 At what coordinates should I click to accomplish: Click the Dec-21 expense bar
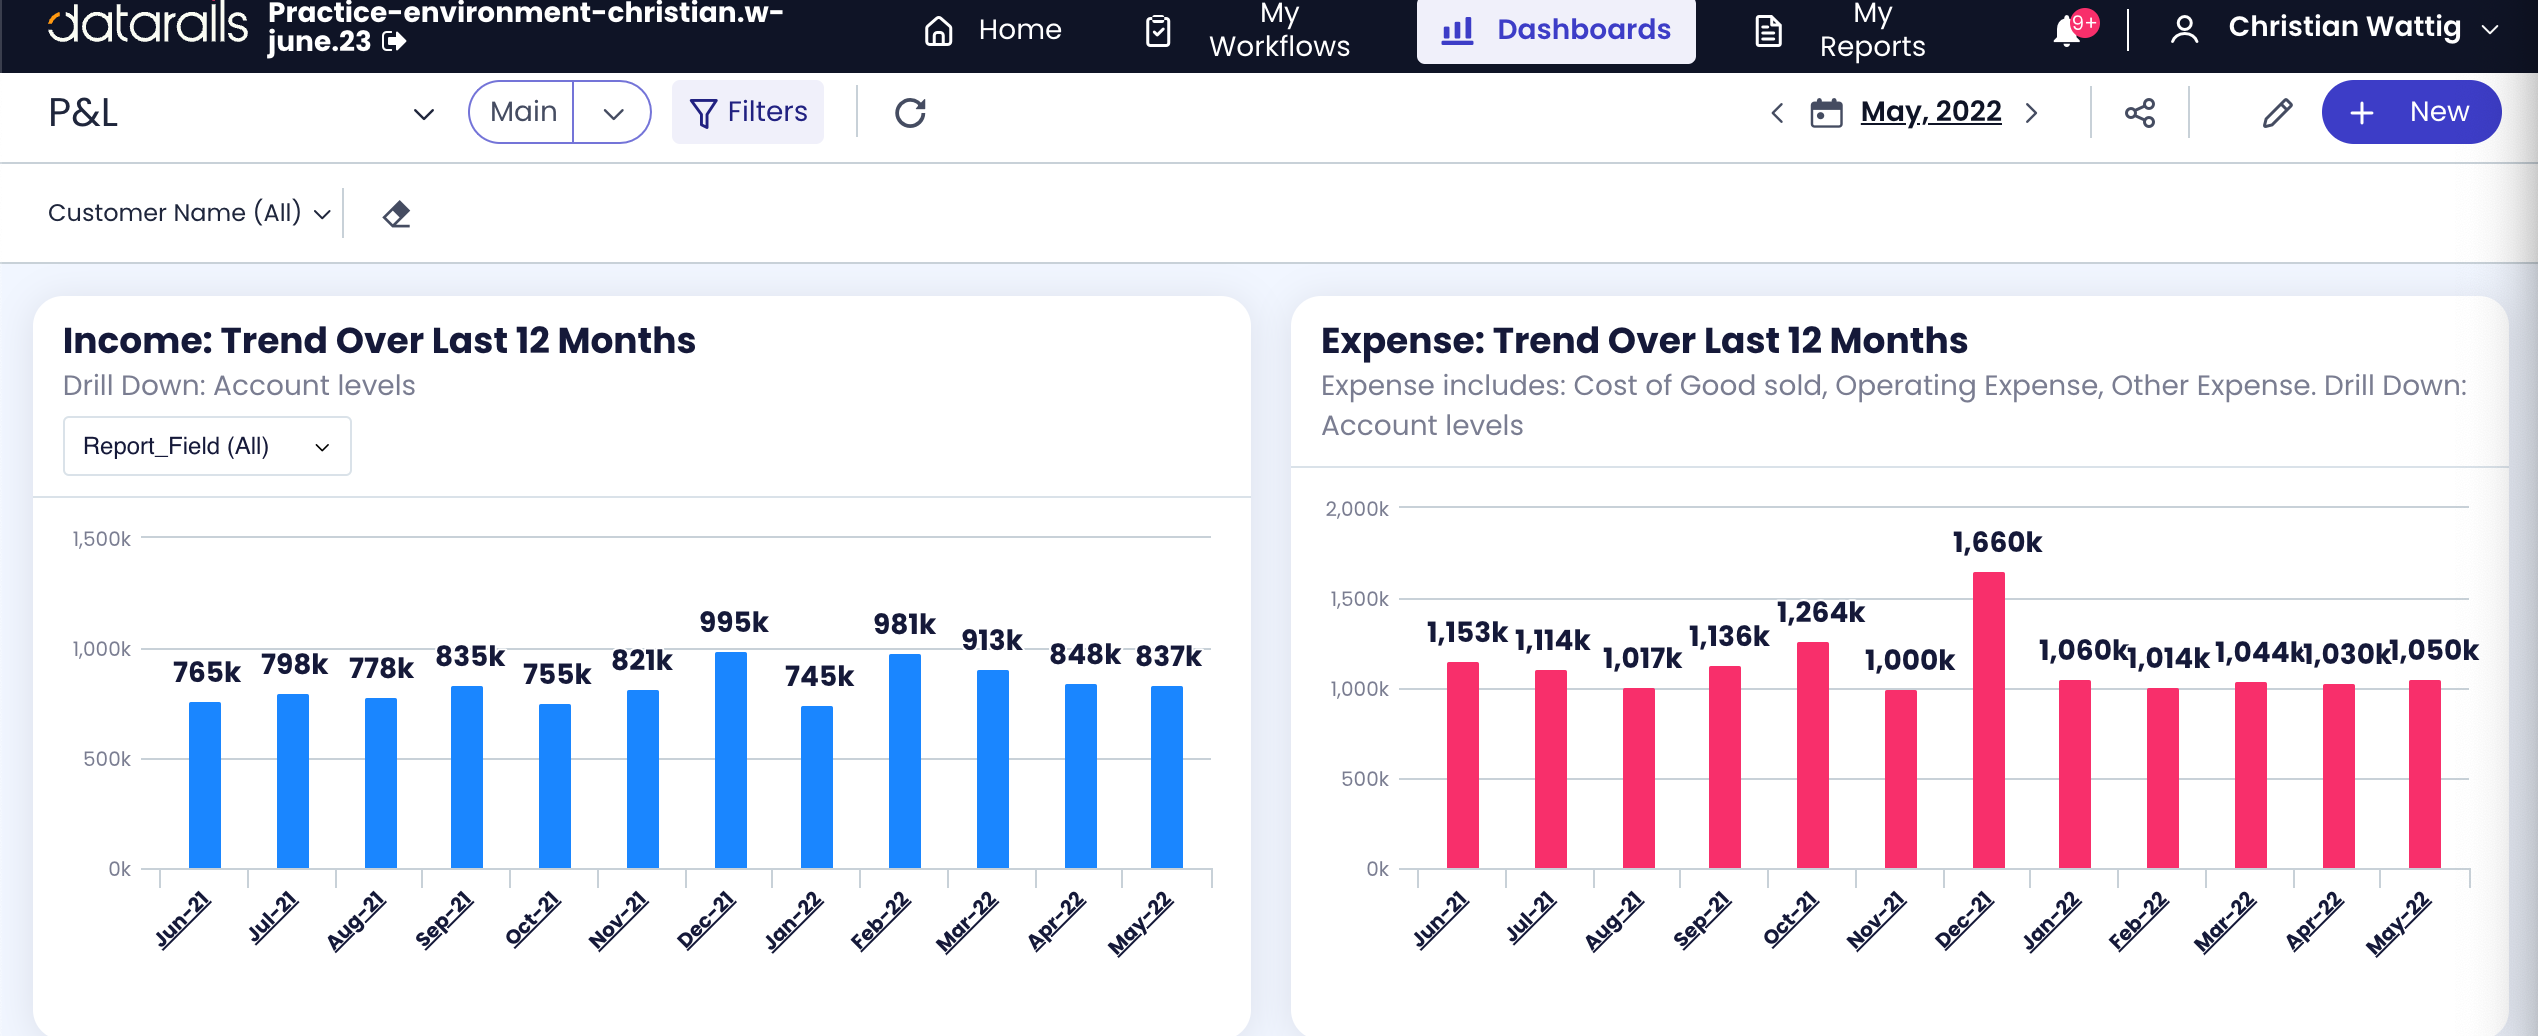[x=1988, y=720]
